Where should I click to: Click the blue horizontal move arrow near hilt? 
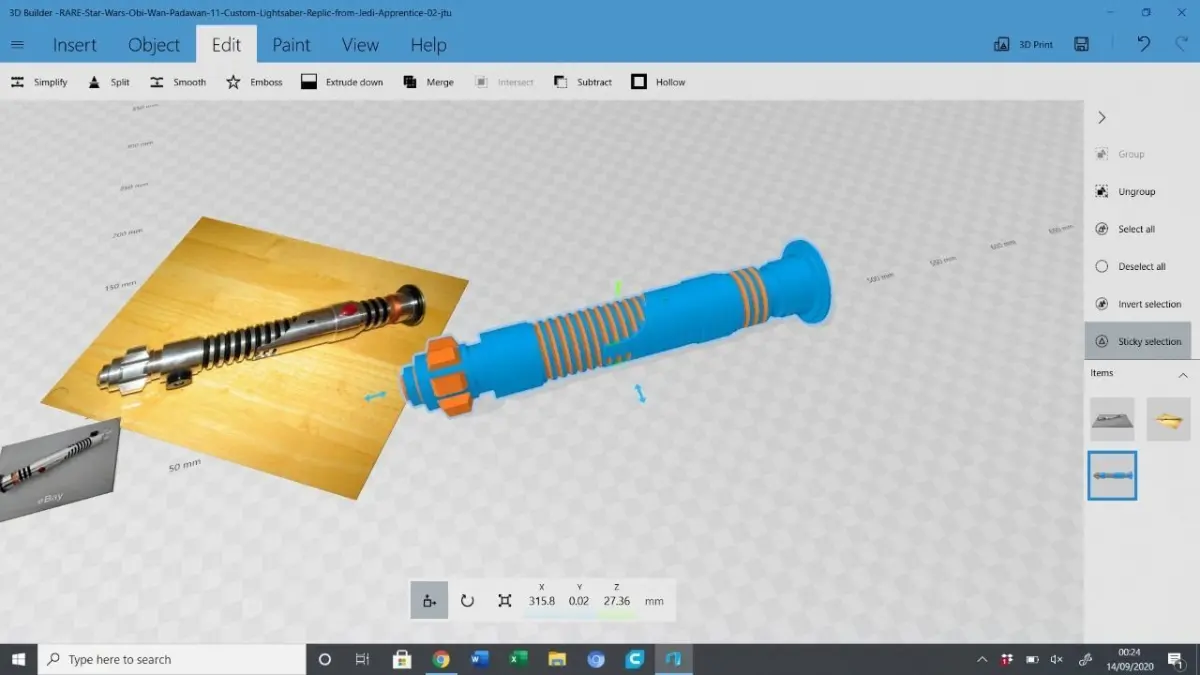pyautogui.click(x=375, y=397)
